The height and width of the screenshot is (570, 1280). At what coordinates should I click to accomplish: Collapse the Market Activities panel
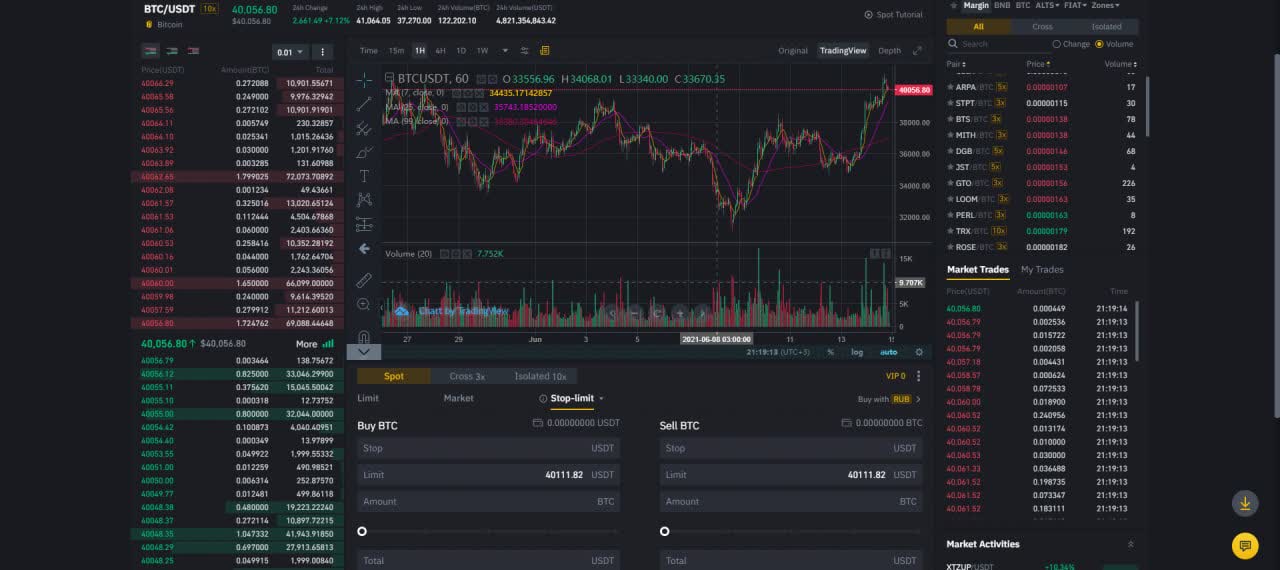click(1131, 544)
